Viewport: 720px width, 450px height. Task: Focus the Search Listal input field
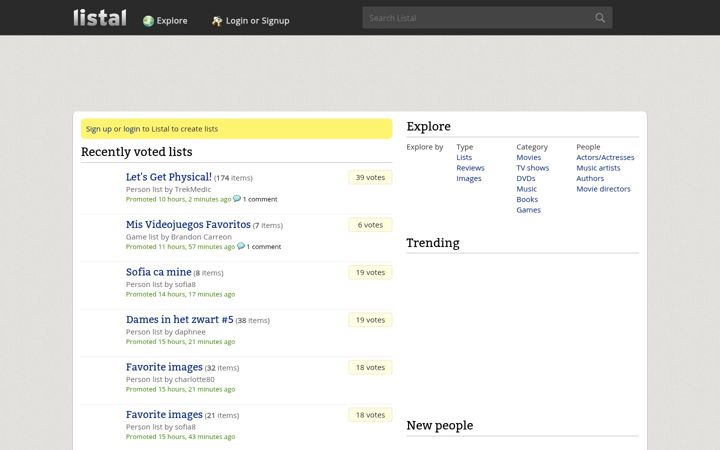478,18
